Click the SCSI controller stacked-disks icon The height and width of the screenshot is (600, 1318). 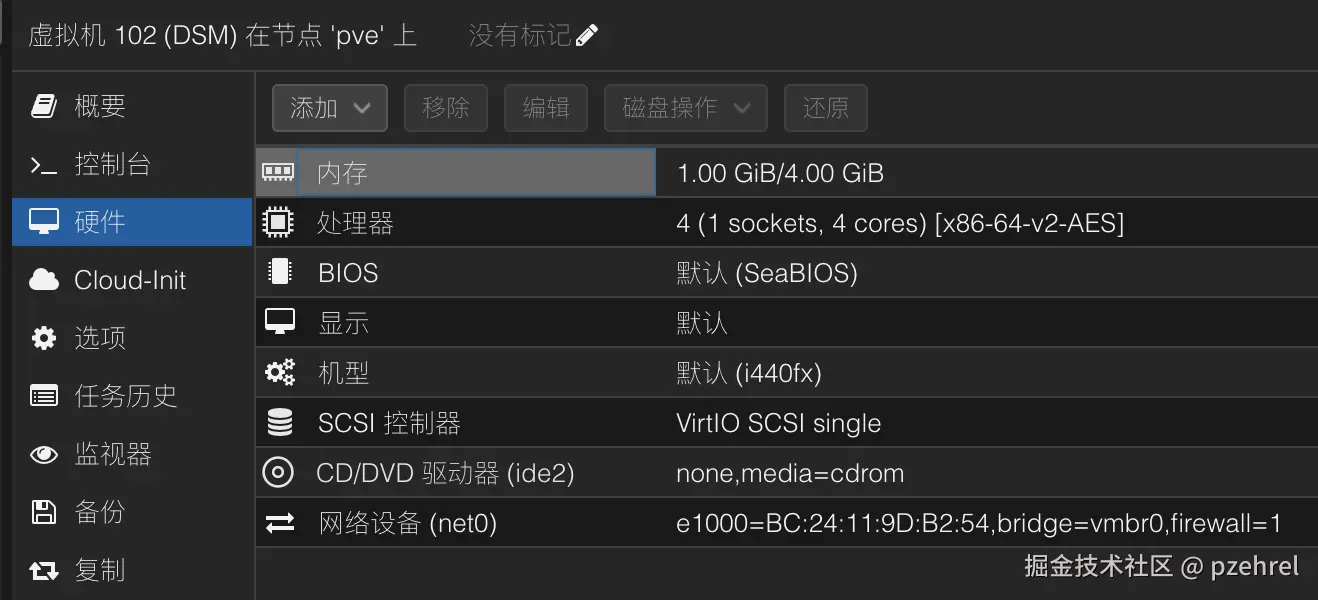[x=278, y=422]
